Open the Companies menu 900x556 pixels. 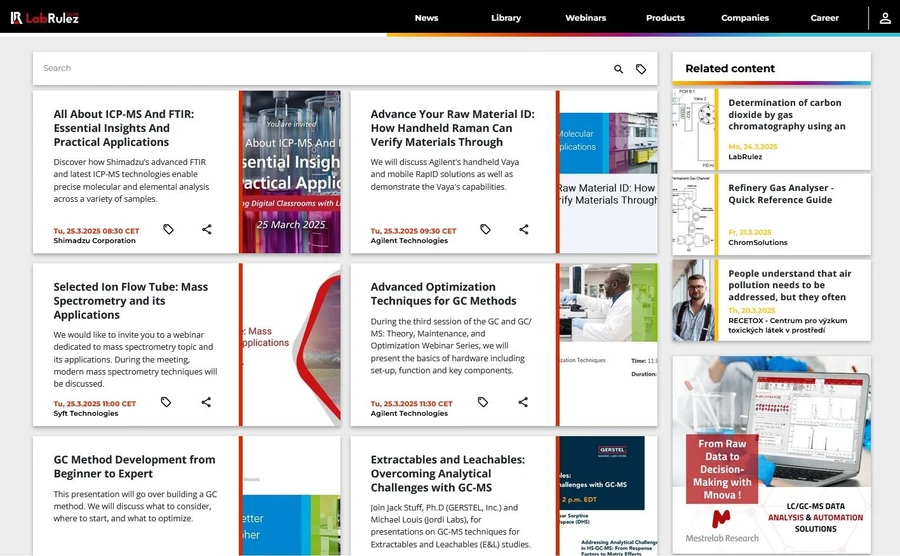[745, 18]
